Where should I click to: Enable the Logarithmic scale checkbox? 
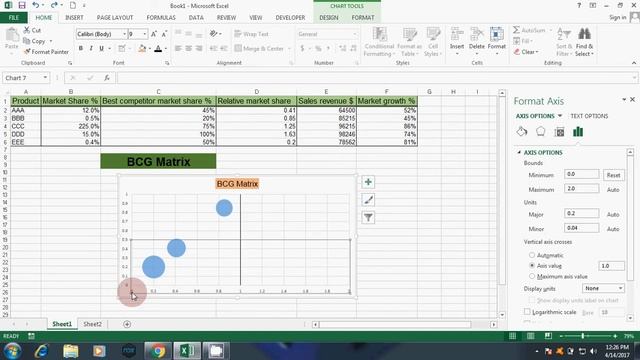tap(527, 312)
